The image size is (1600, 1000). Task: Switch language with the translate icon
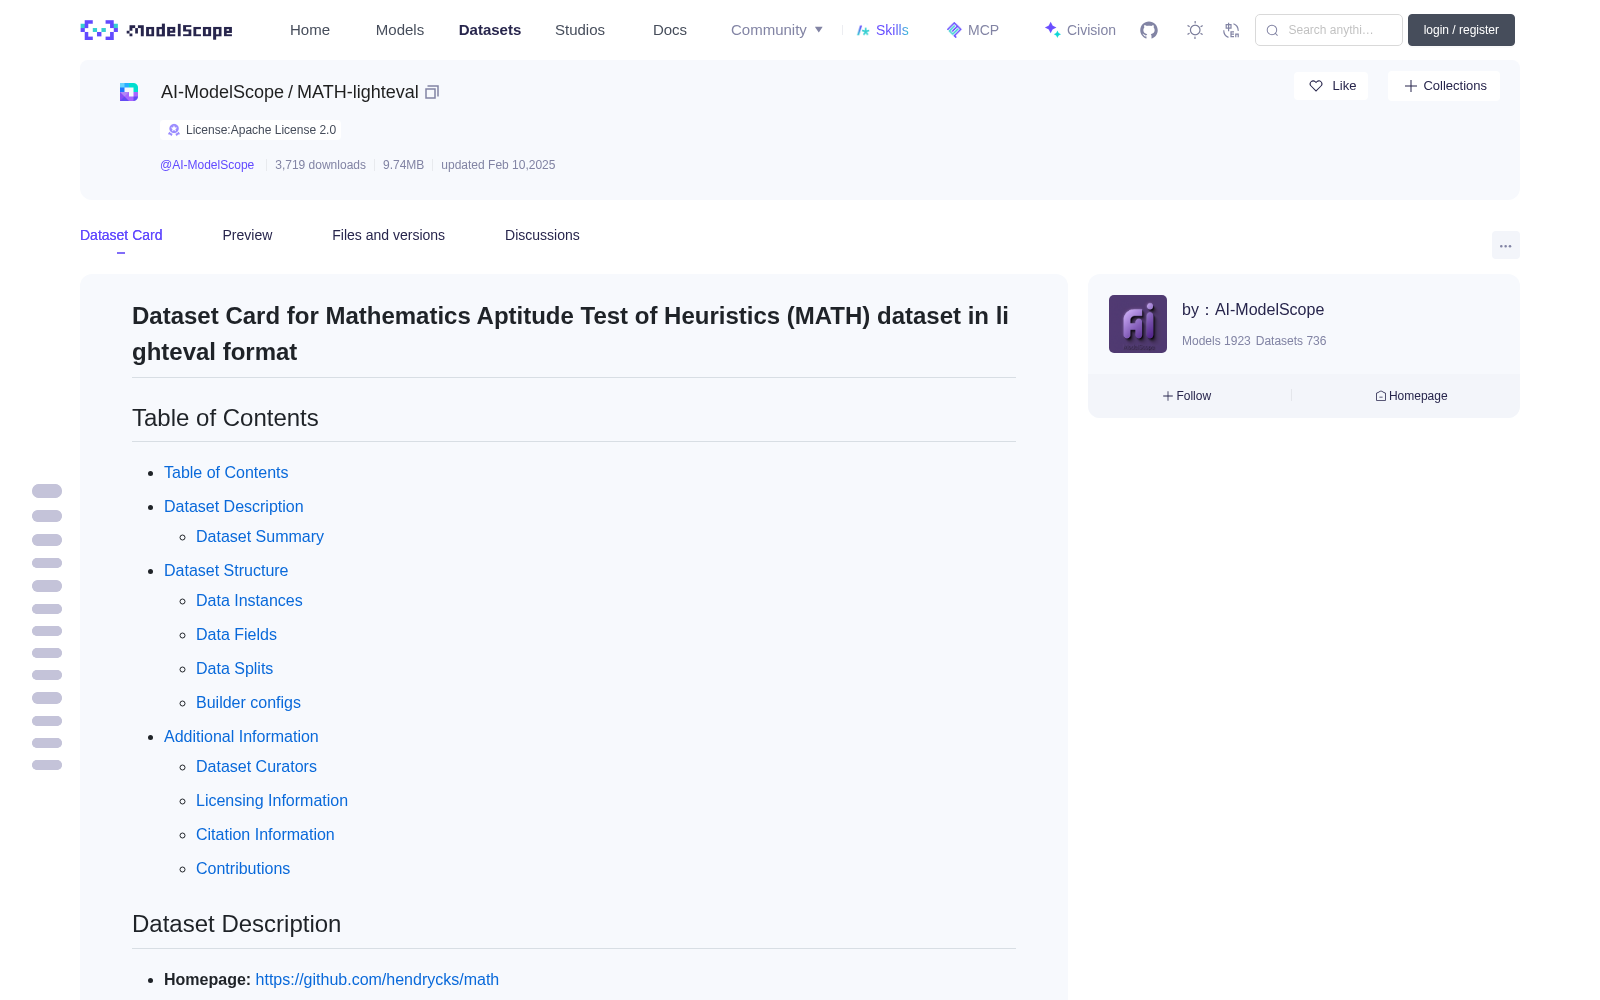1231,30
